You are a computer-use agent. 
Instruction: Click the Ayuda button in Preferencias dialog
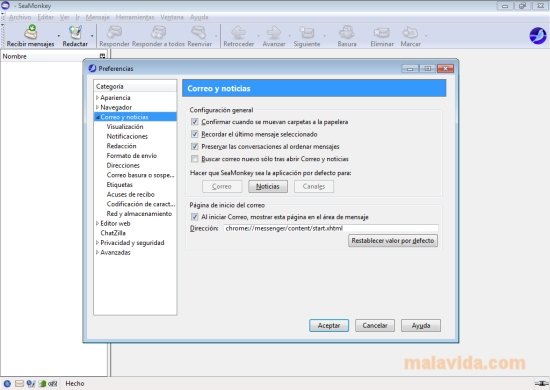[x=421, y=325]
